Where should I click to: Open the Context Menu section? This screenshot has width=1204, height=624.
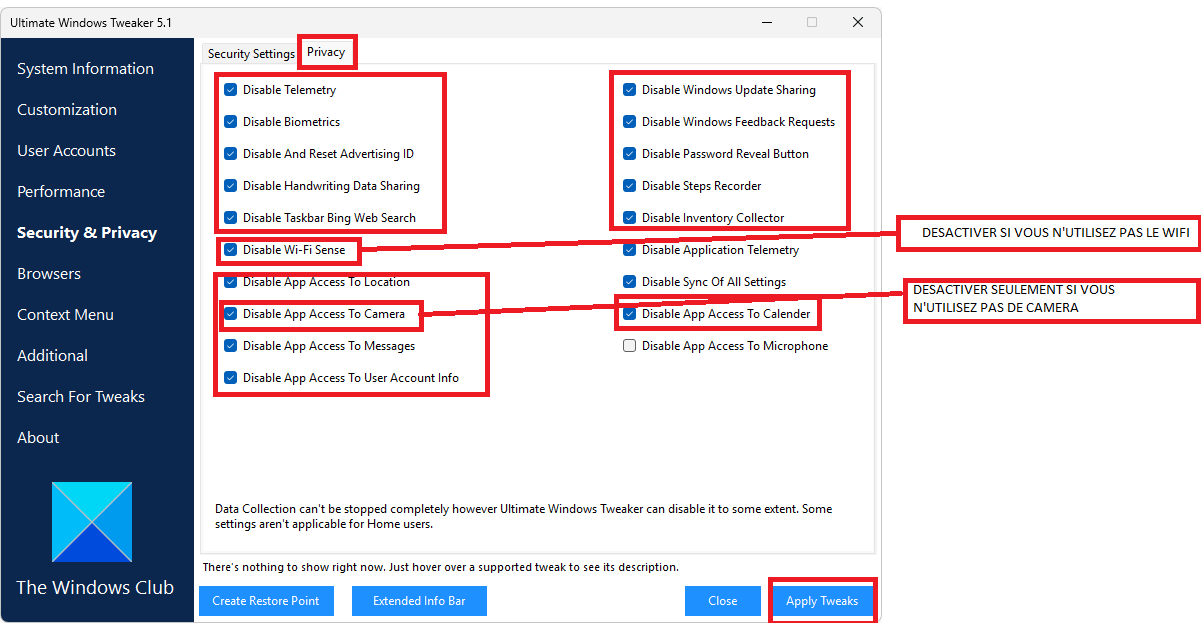tap(65, 315)
